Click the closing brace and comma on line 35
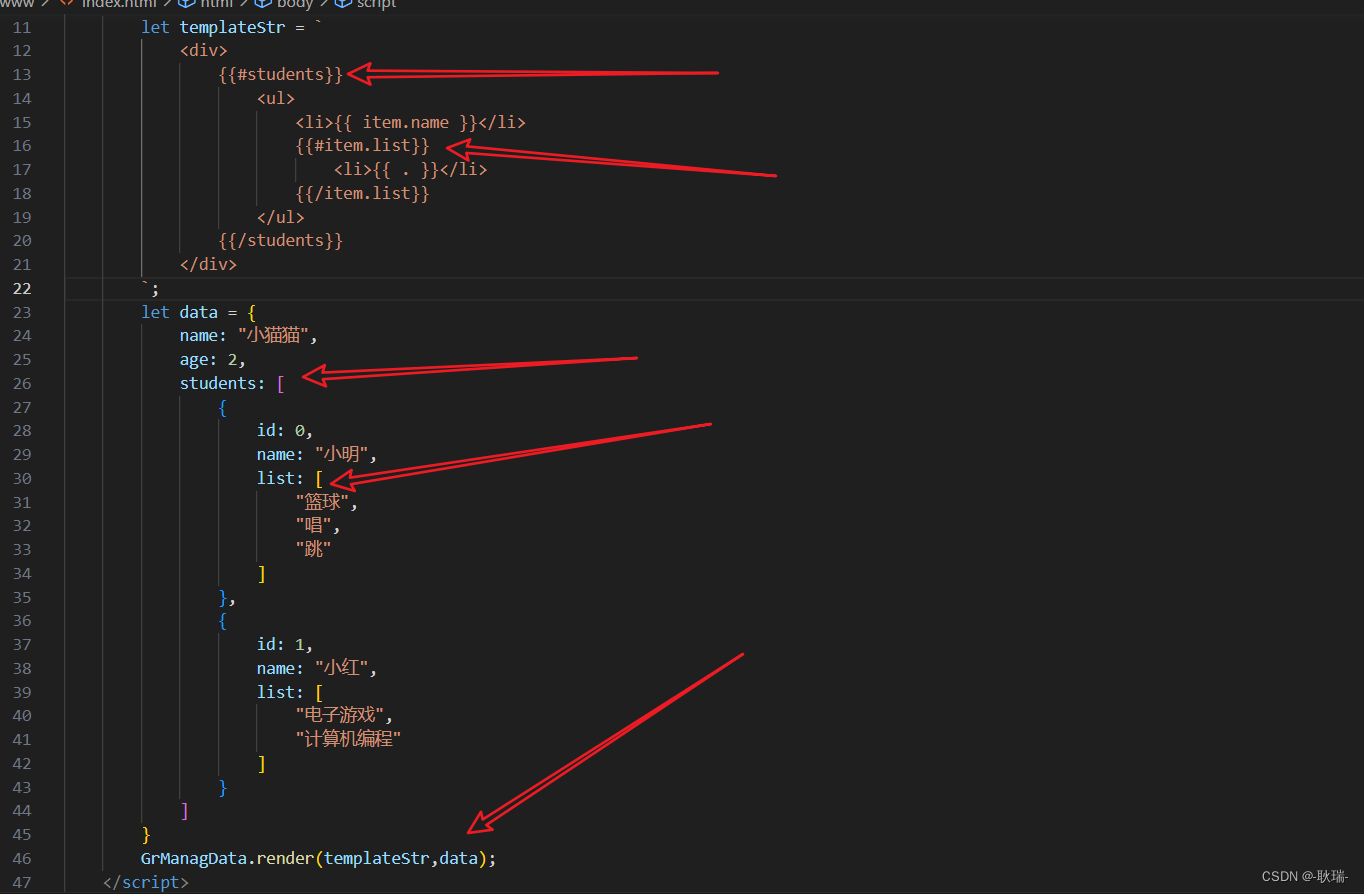The height and width of the screenshot is (894, 1364). click(228, 597)
